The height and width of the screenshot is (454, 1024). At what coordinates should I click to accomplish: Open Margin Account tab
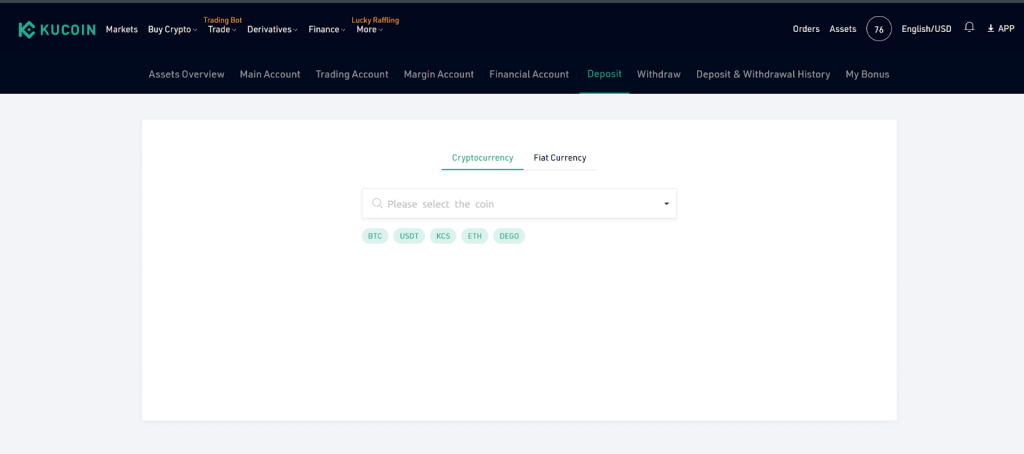pyautogui.click(x=439, y=74)
